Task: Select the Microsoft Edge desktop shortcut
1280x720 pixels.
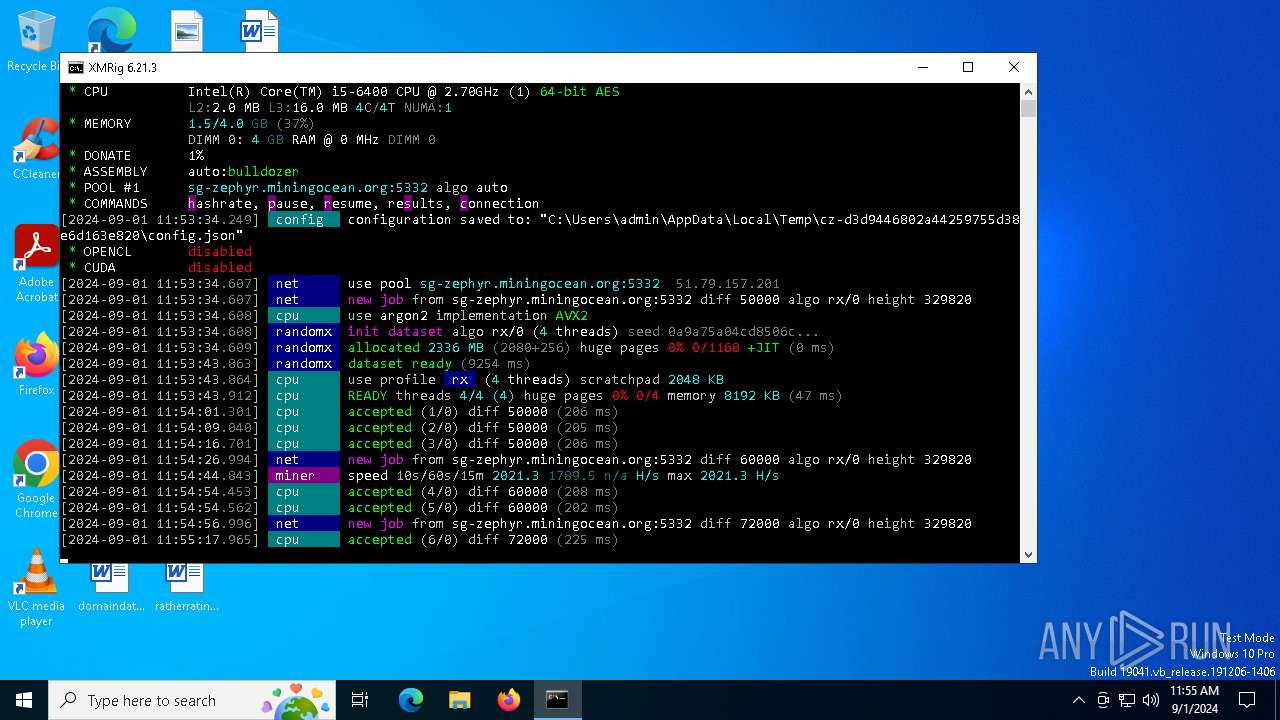Action: point(110,30)
